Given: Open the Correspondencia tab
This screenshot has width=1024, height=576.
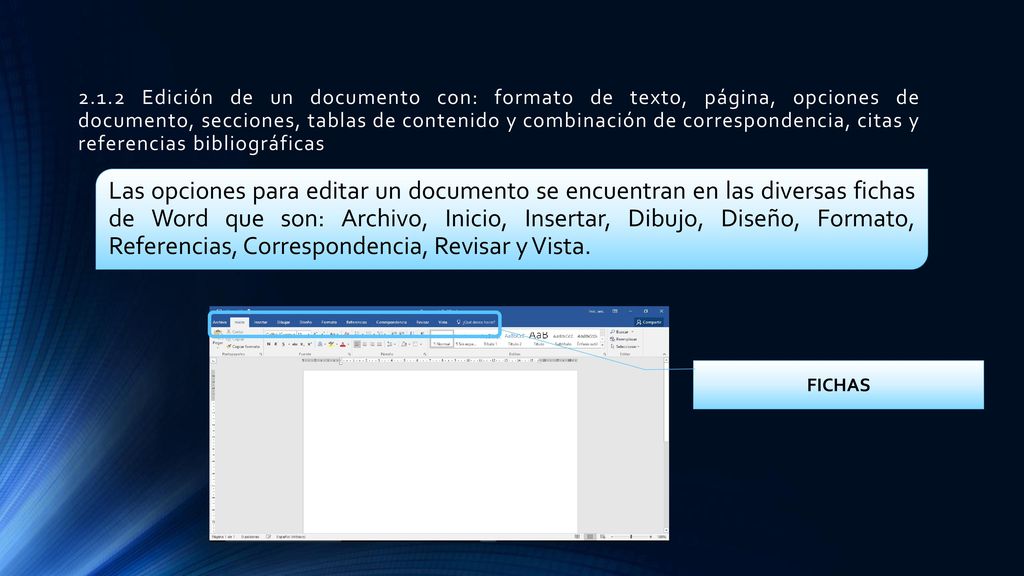Looking at the screenshot, I should pos(391,322).
